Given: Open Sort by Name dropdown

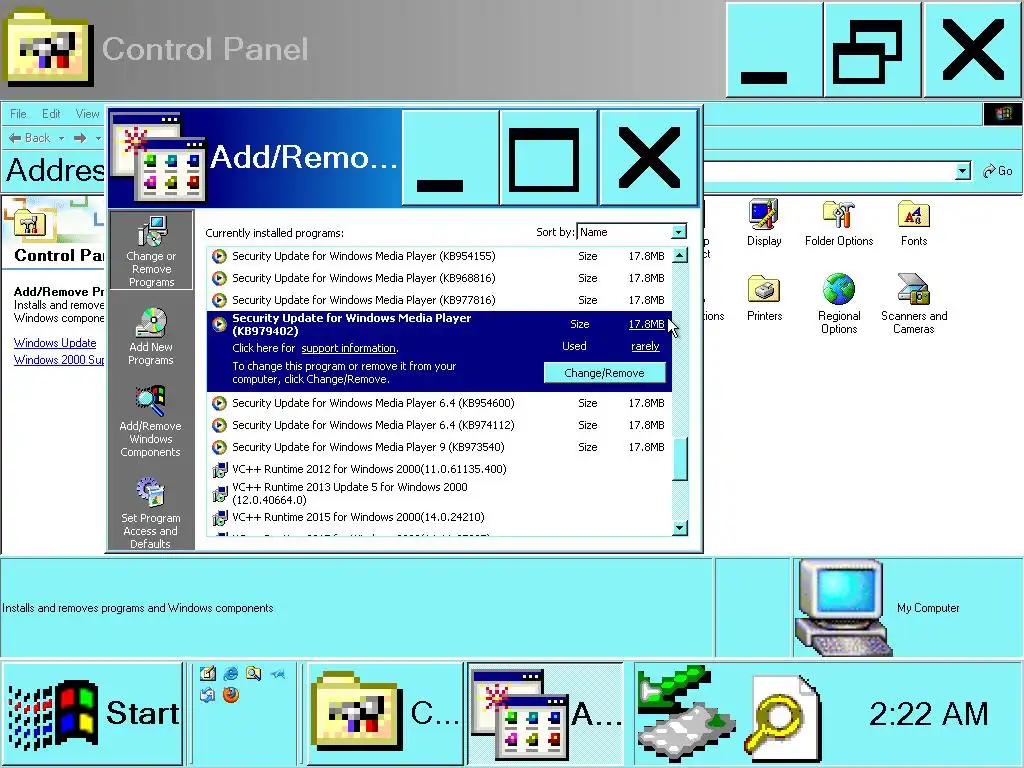Looking at the screenshot, I should pos(679,232).
